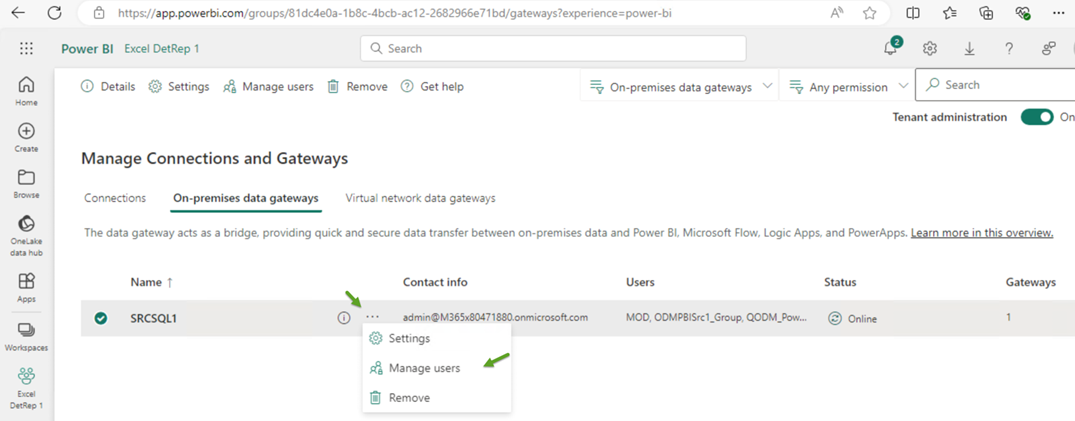1075x421 pixels.
Task: Open browser Settings and more ellipsis
Action: [x=1058, y=12]
